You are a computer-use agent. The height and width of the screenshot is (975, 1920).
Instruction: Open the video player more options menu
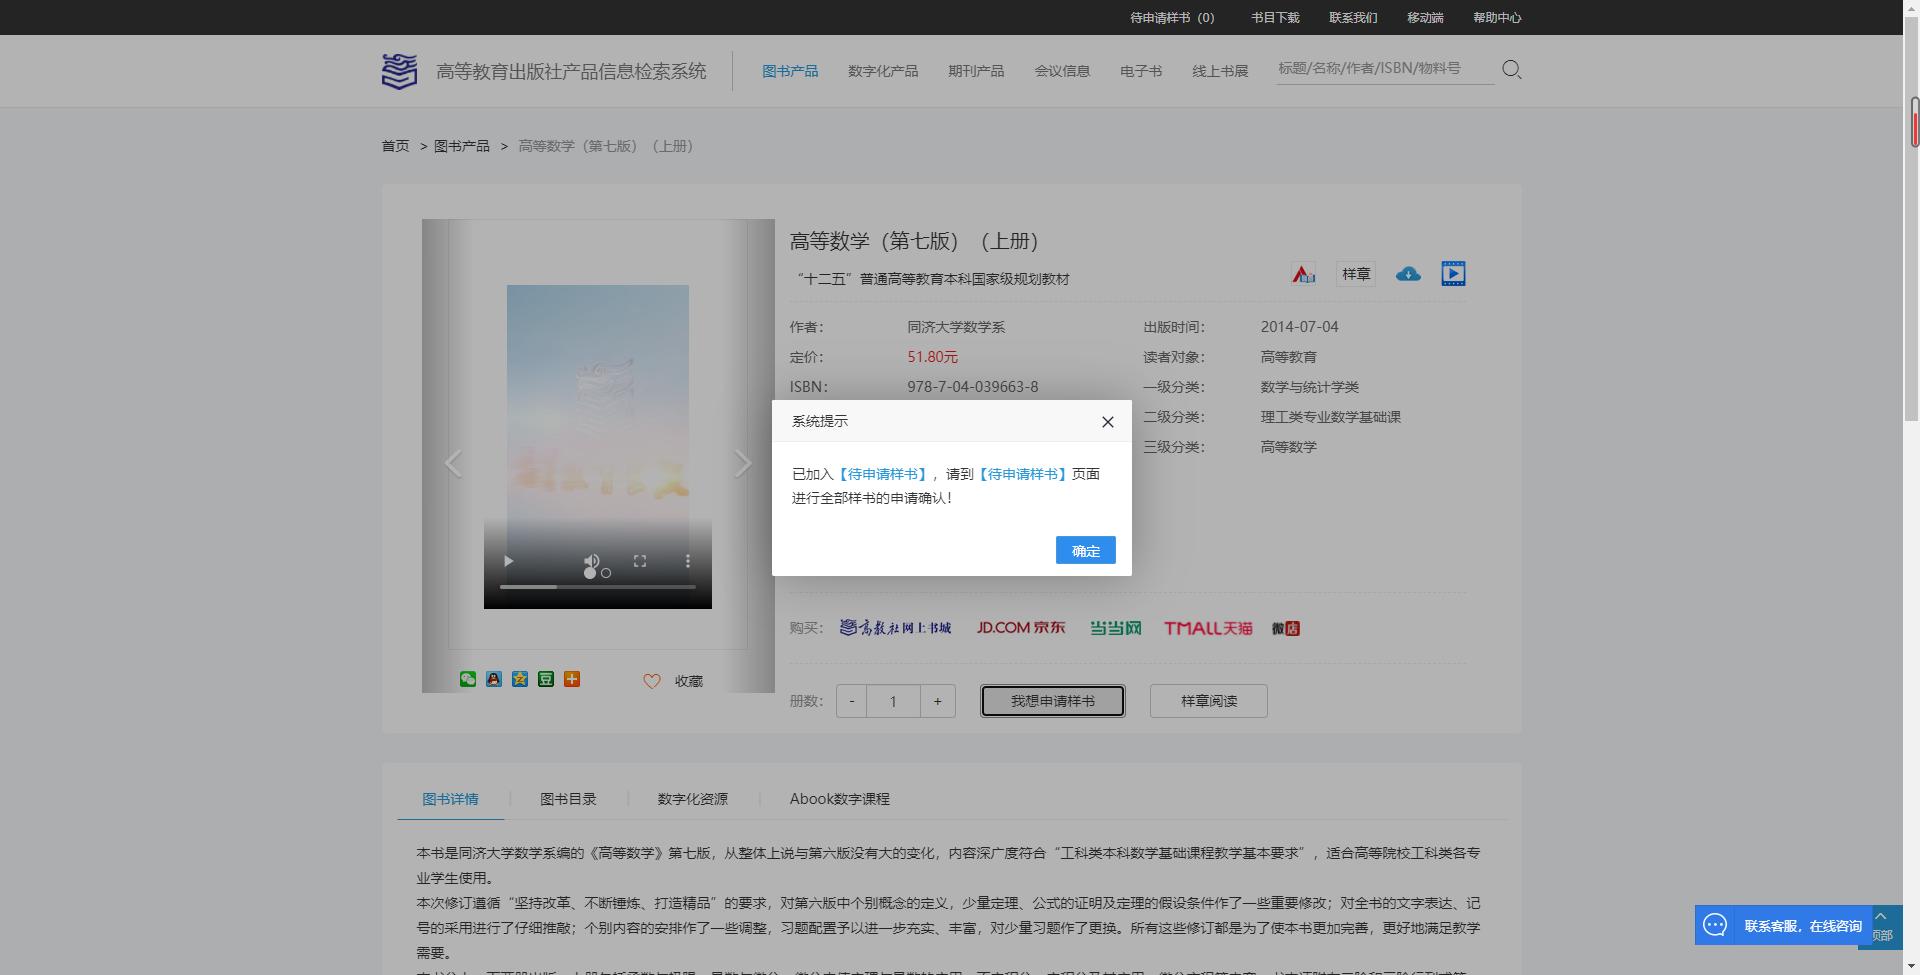coord(687,562)
